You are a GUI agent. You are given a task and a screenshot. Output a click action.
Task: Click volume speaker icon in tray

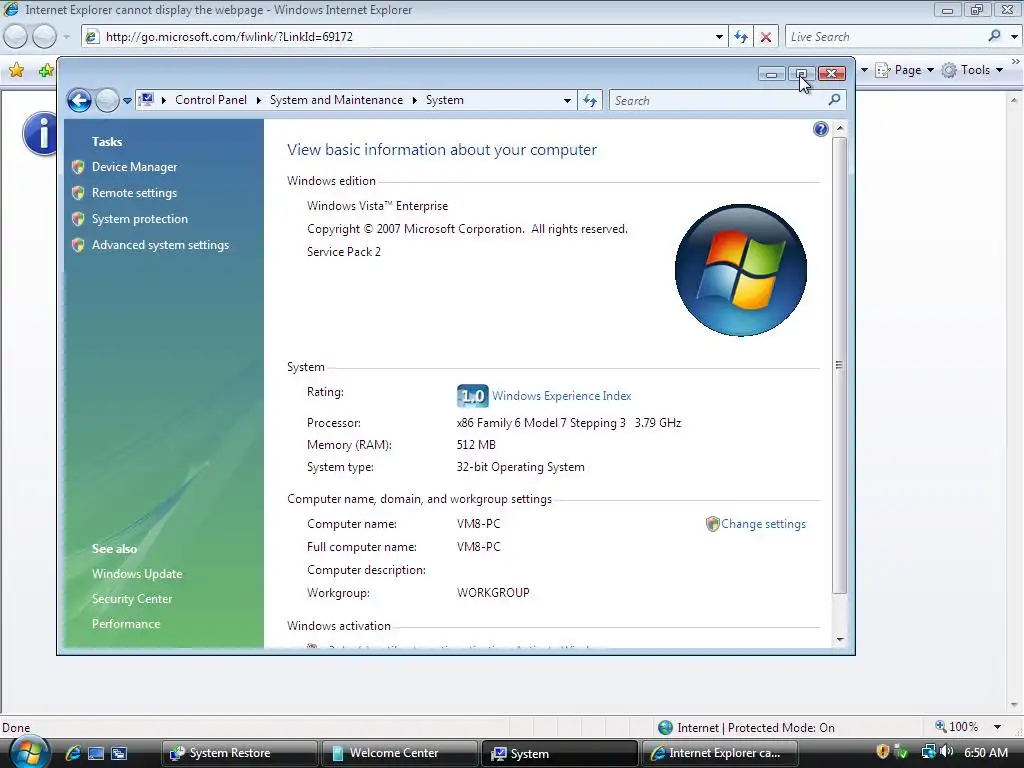946,752
